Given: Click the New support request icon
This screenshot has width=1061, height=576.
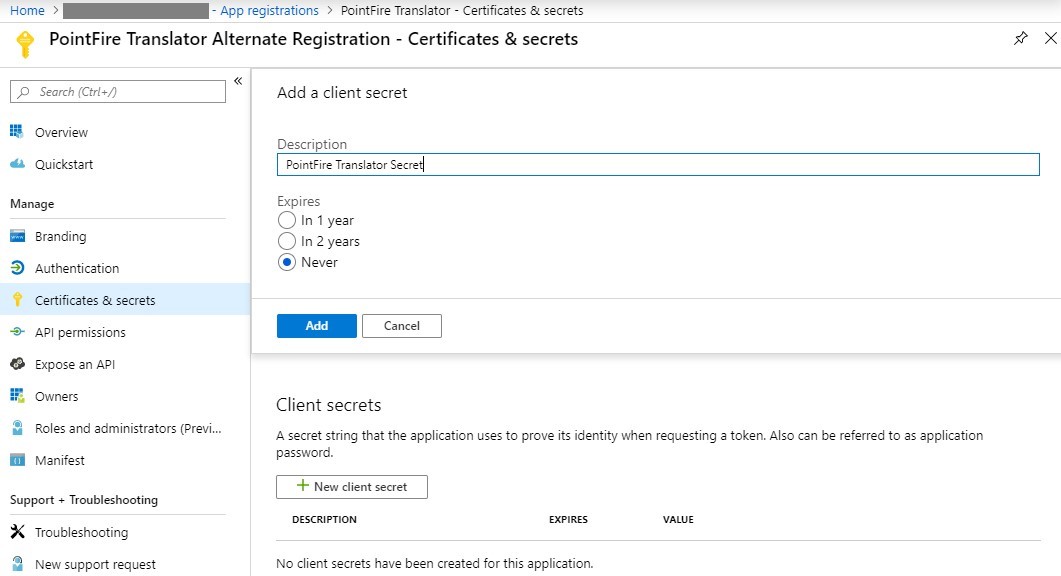Looking at the screenshot, I should pyautogui.click(x=18, y=564).
